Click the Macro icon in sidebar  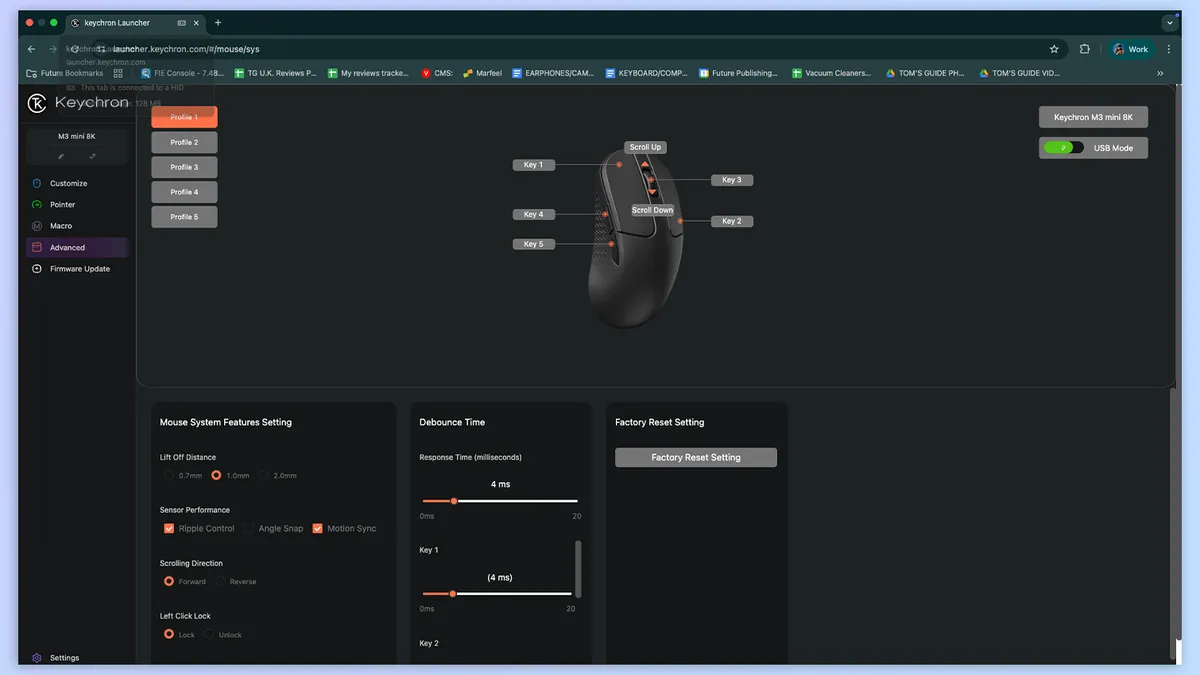pos(37,226)
